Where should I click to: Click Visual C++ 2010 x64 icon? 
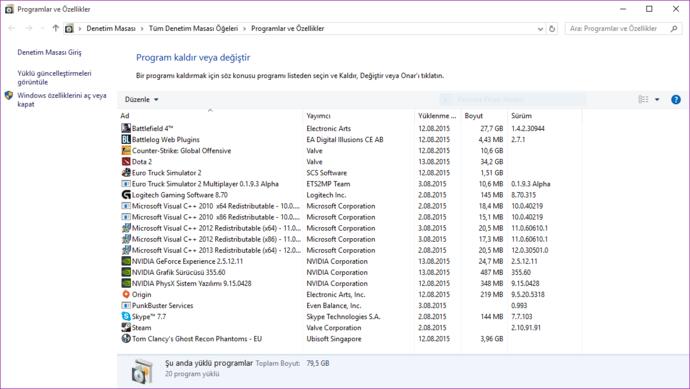point(126,206)
